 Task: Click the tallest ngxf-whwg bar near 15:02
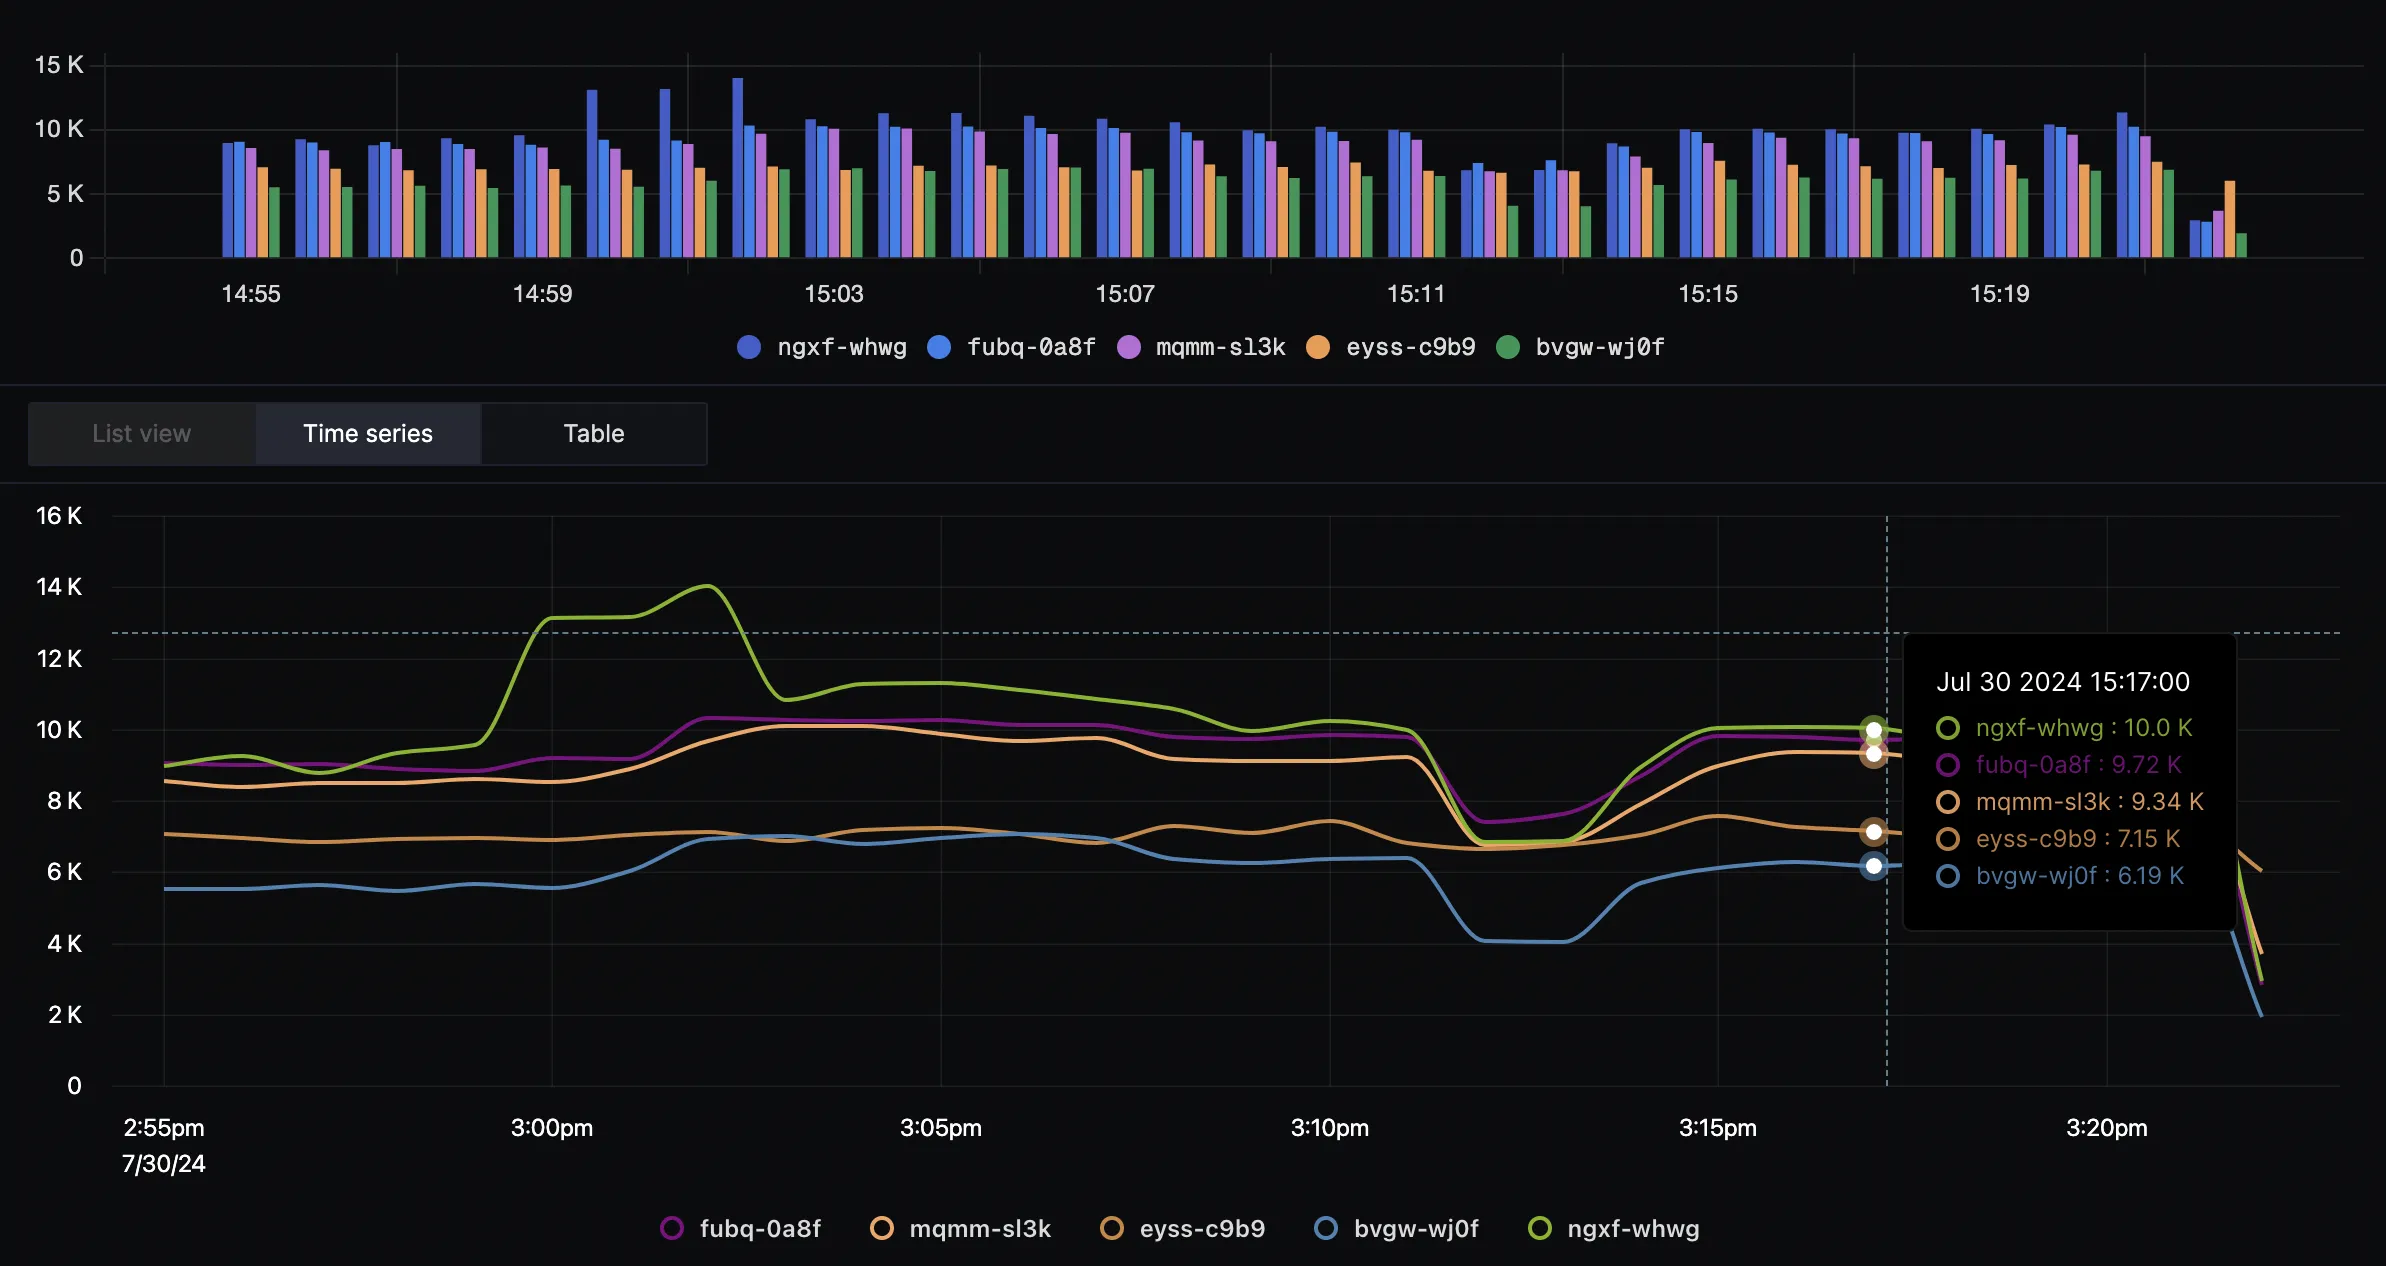(x=738, y=168)
